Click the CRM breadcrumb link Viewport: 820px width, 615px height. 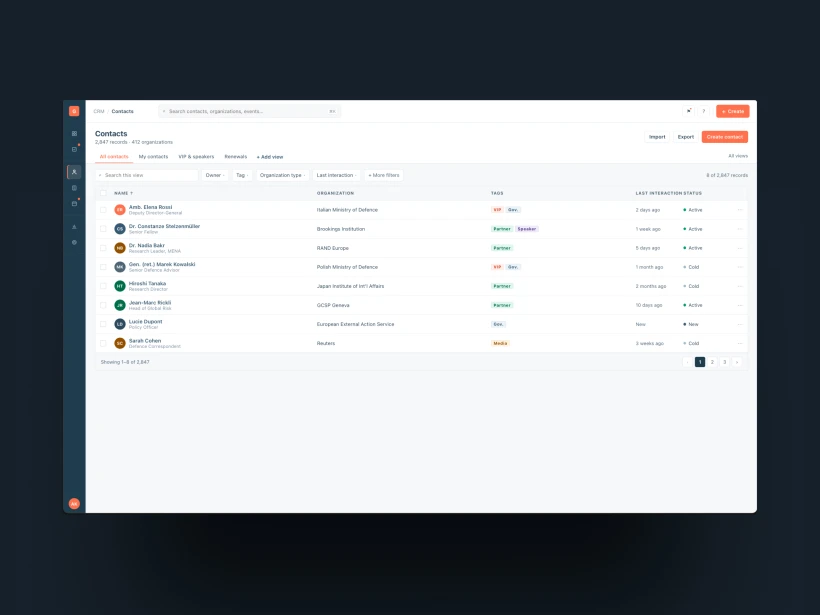pyautogui.click(x=99, y=111)
